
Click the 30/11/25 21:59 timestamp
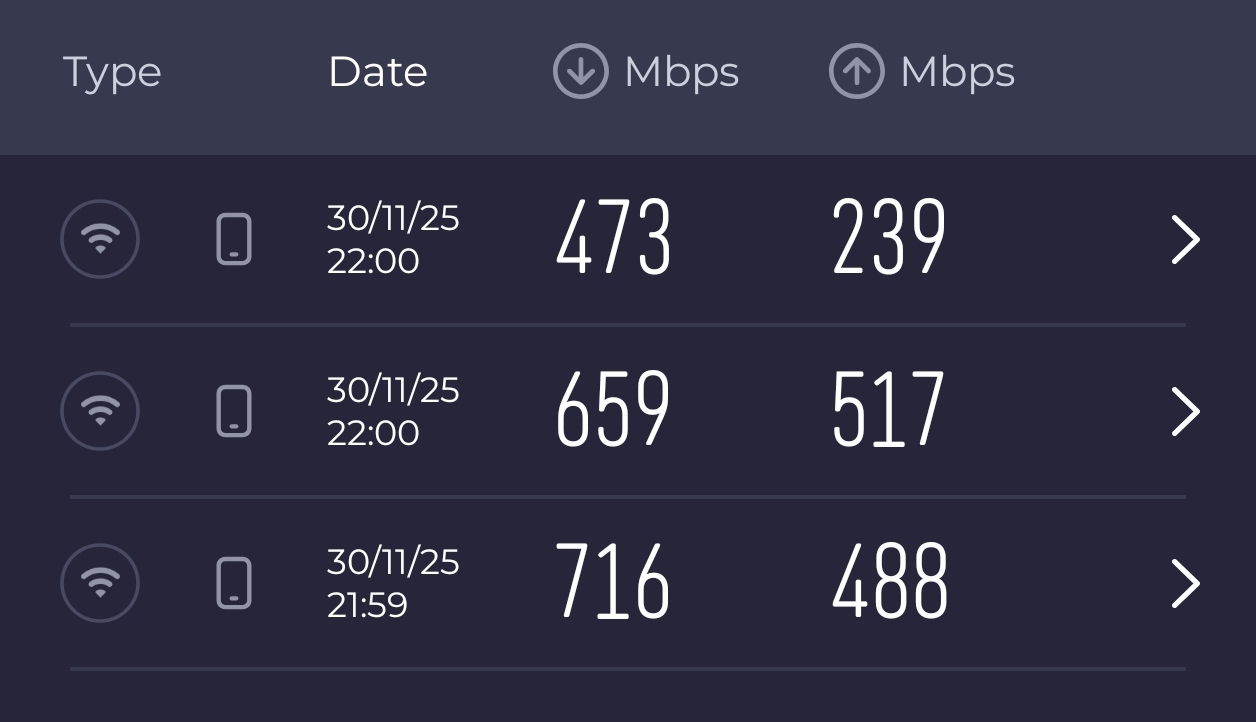[393, 583]
